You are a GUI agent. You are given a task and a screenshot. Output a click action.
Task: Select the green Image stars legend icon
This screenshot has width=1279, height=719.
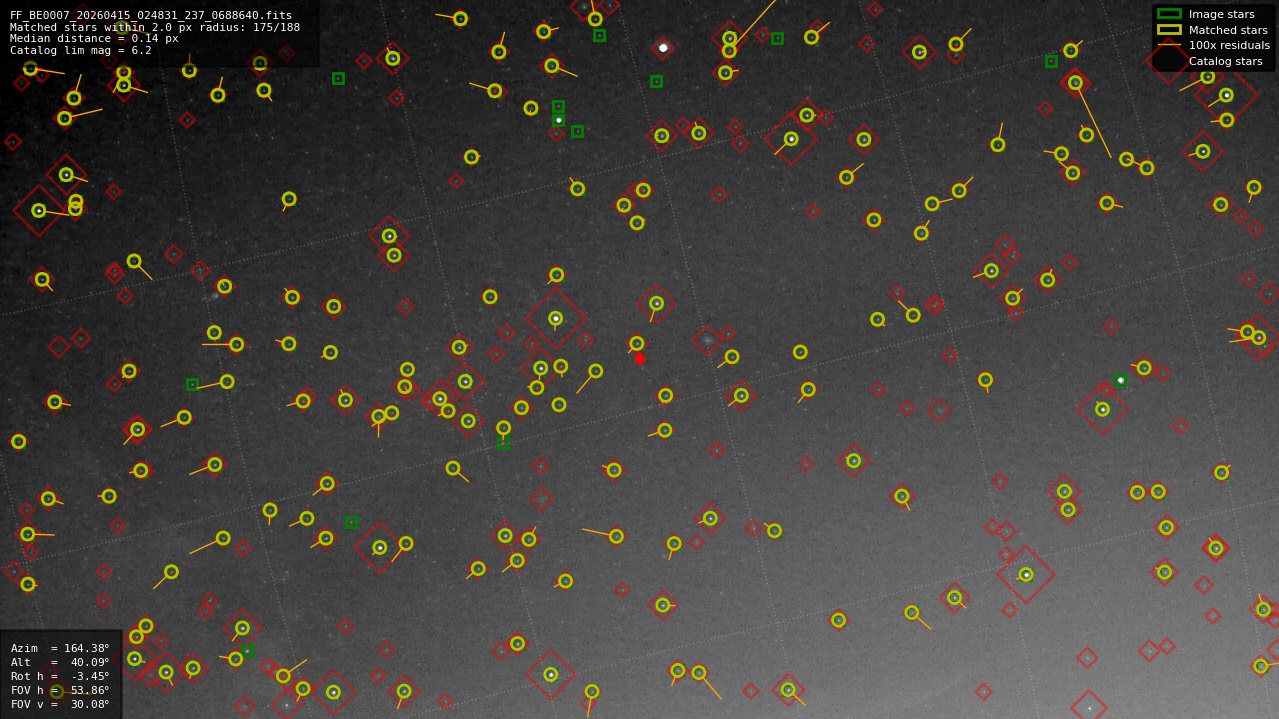[1167, 14]
